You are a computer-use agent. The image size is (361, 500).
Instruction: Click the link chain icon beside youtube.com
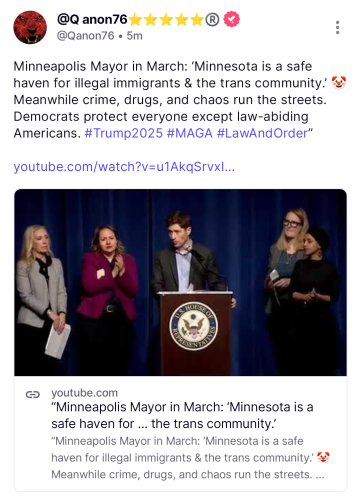33,395
